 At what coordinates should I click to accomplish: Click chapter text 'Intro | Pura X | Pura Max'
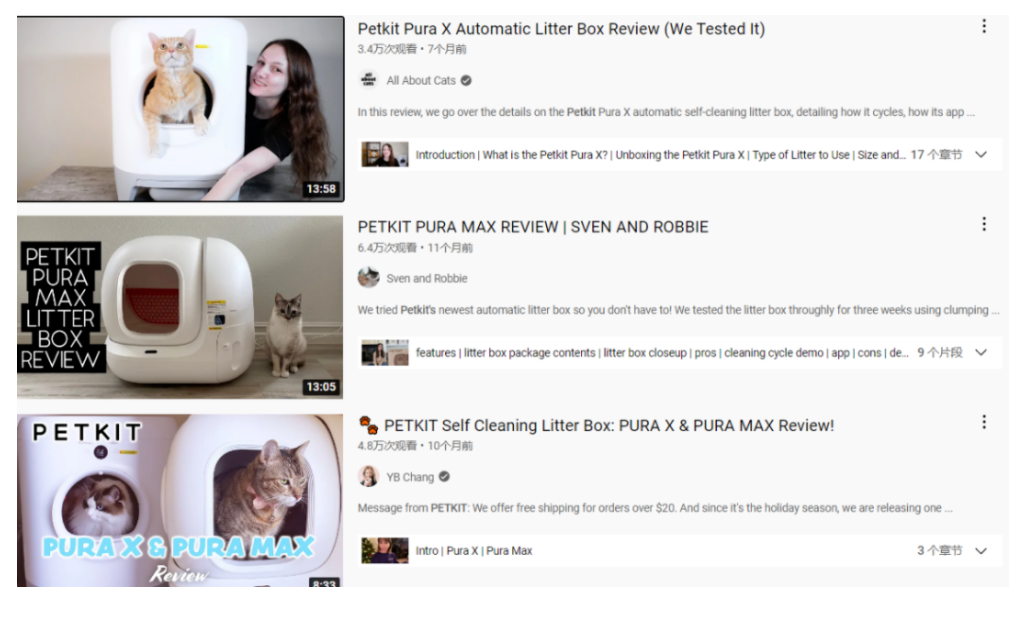473,551
